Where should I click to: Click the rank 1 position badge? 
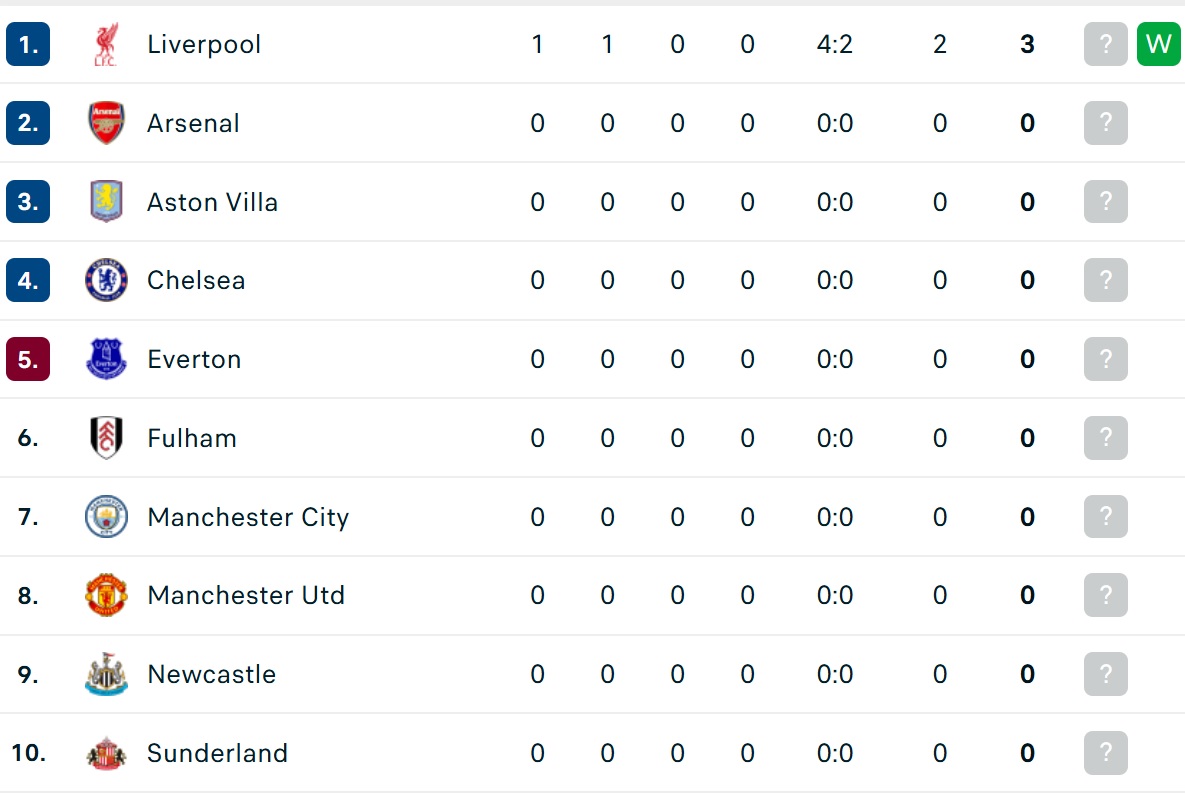point(28,44)
